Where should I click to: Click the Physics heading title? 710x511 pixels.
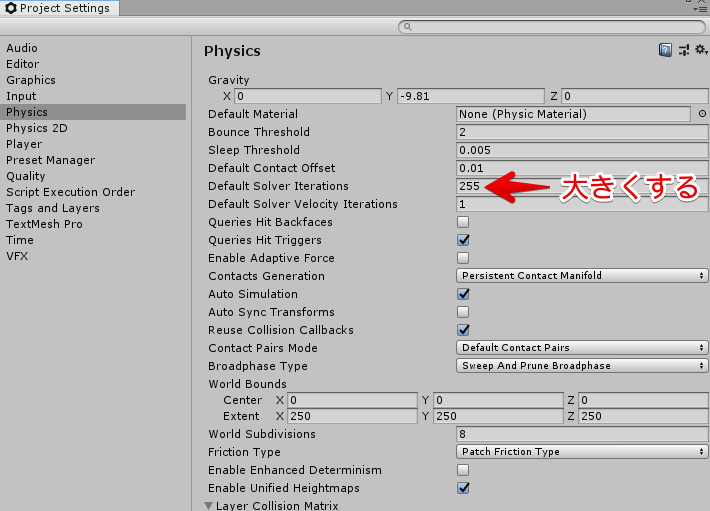[232, 51]
